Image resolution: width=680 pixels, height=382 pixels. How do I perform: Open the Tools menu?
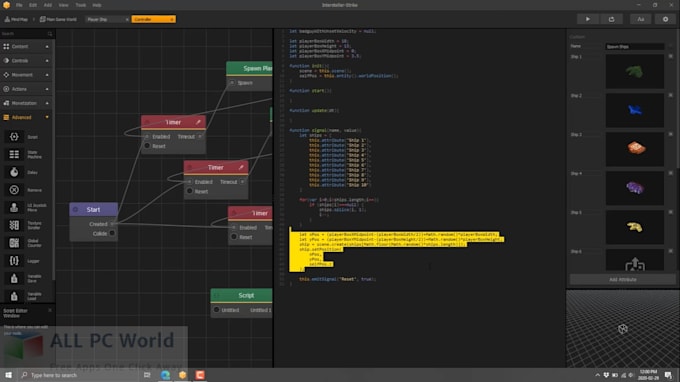click(81, 5)
